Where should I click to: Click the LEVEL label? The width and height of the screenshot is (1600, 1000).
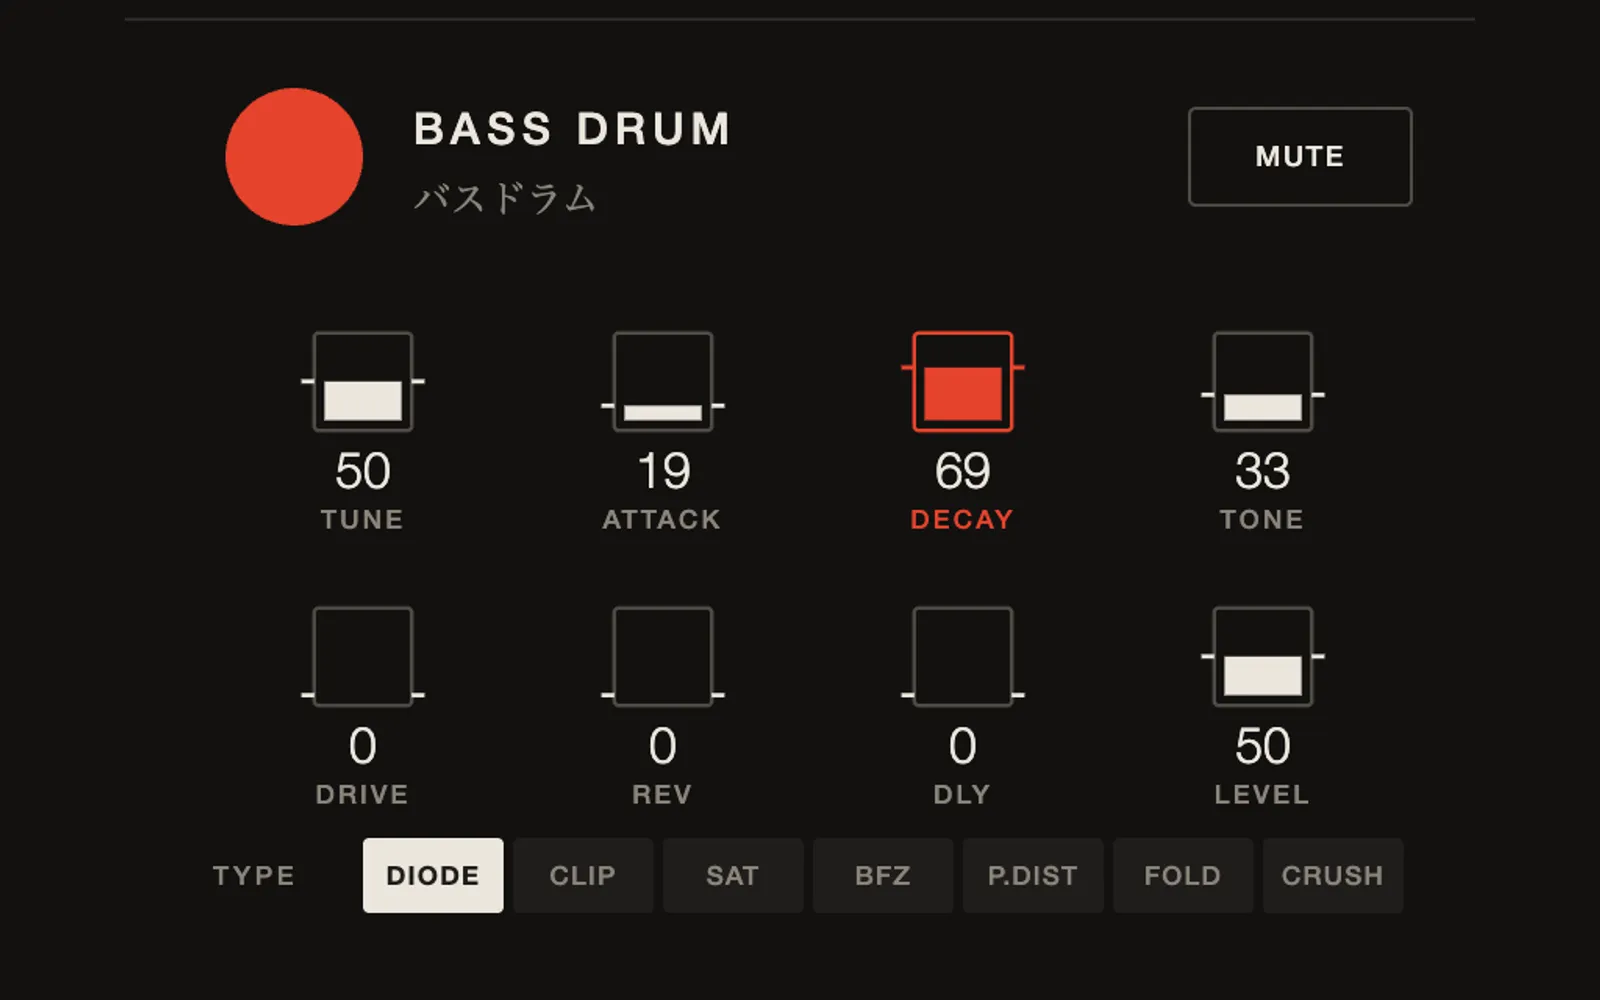(1262, 795)
